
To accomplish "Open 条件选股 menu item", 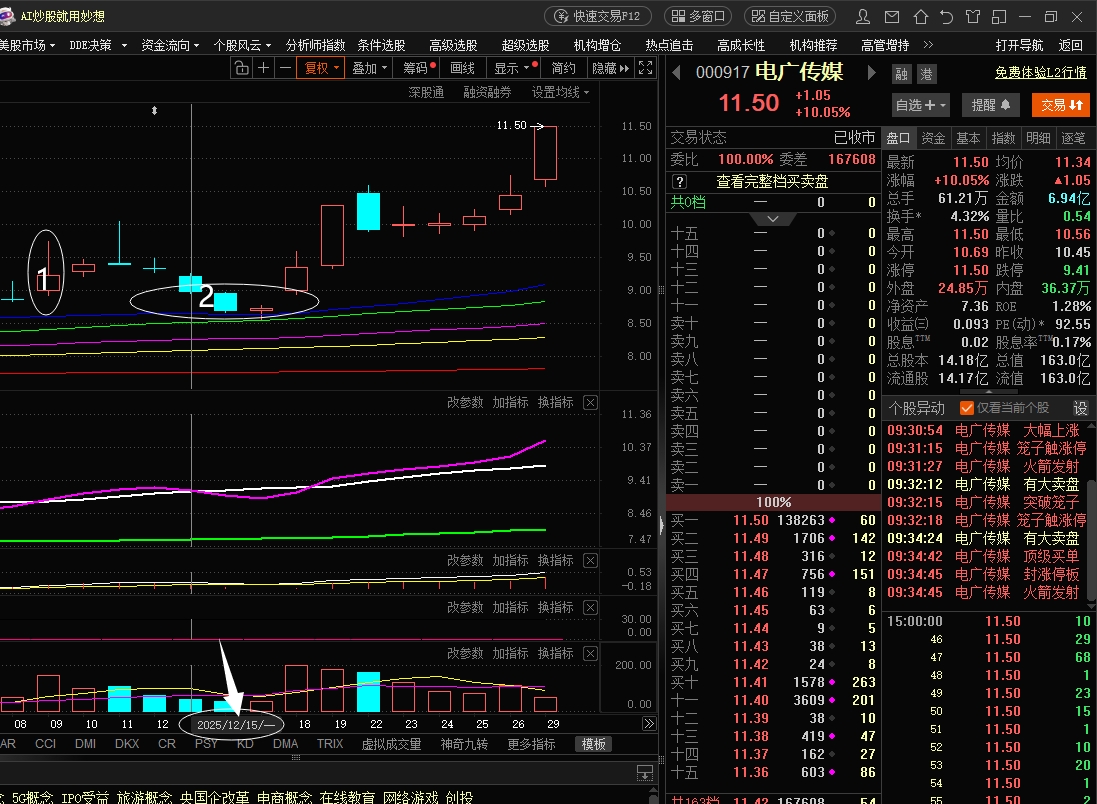I will (381, 45).
